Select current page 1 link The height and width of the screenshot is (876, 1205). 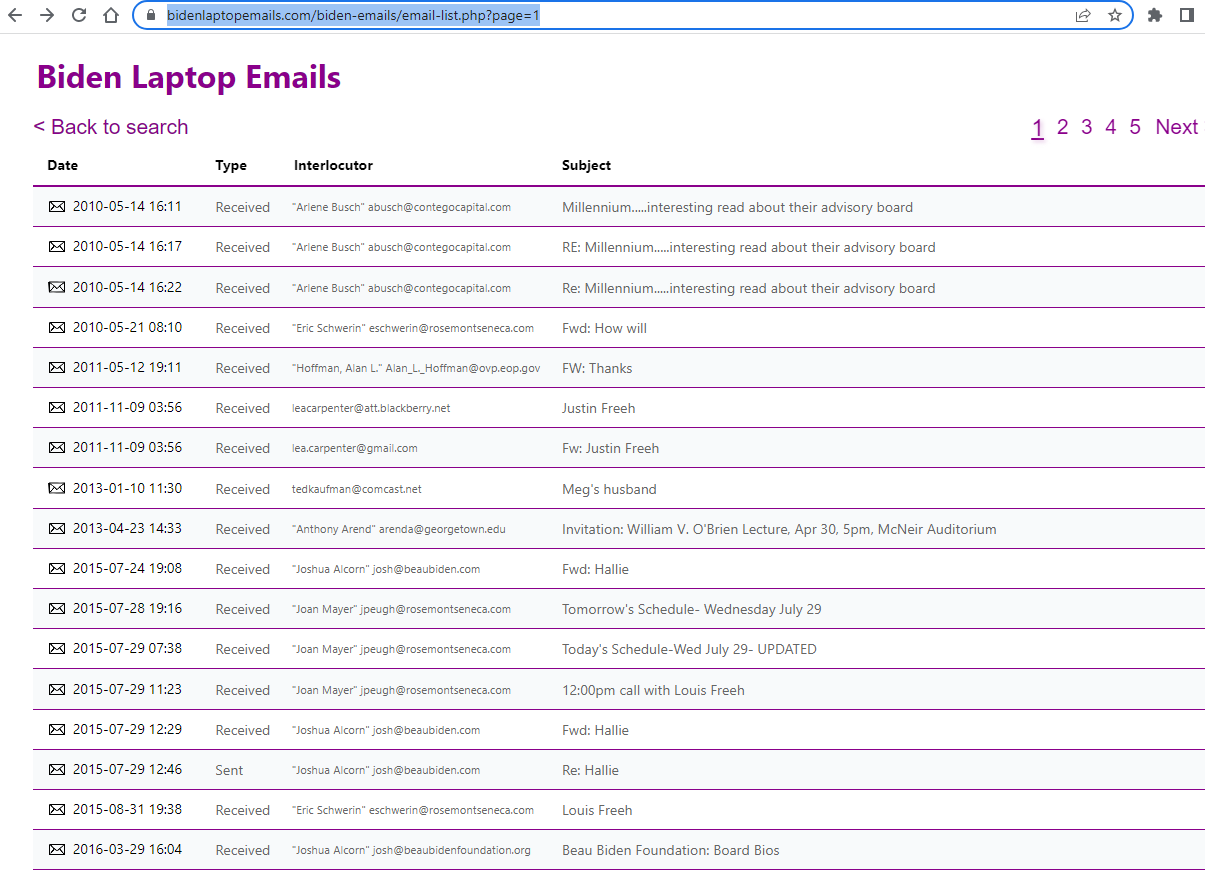1038,127
